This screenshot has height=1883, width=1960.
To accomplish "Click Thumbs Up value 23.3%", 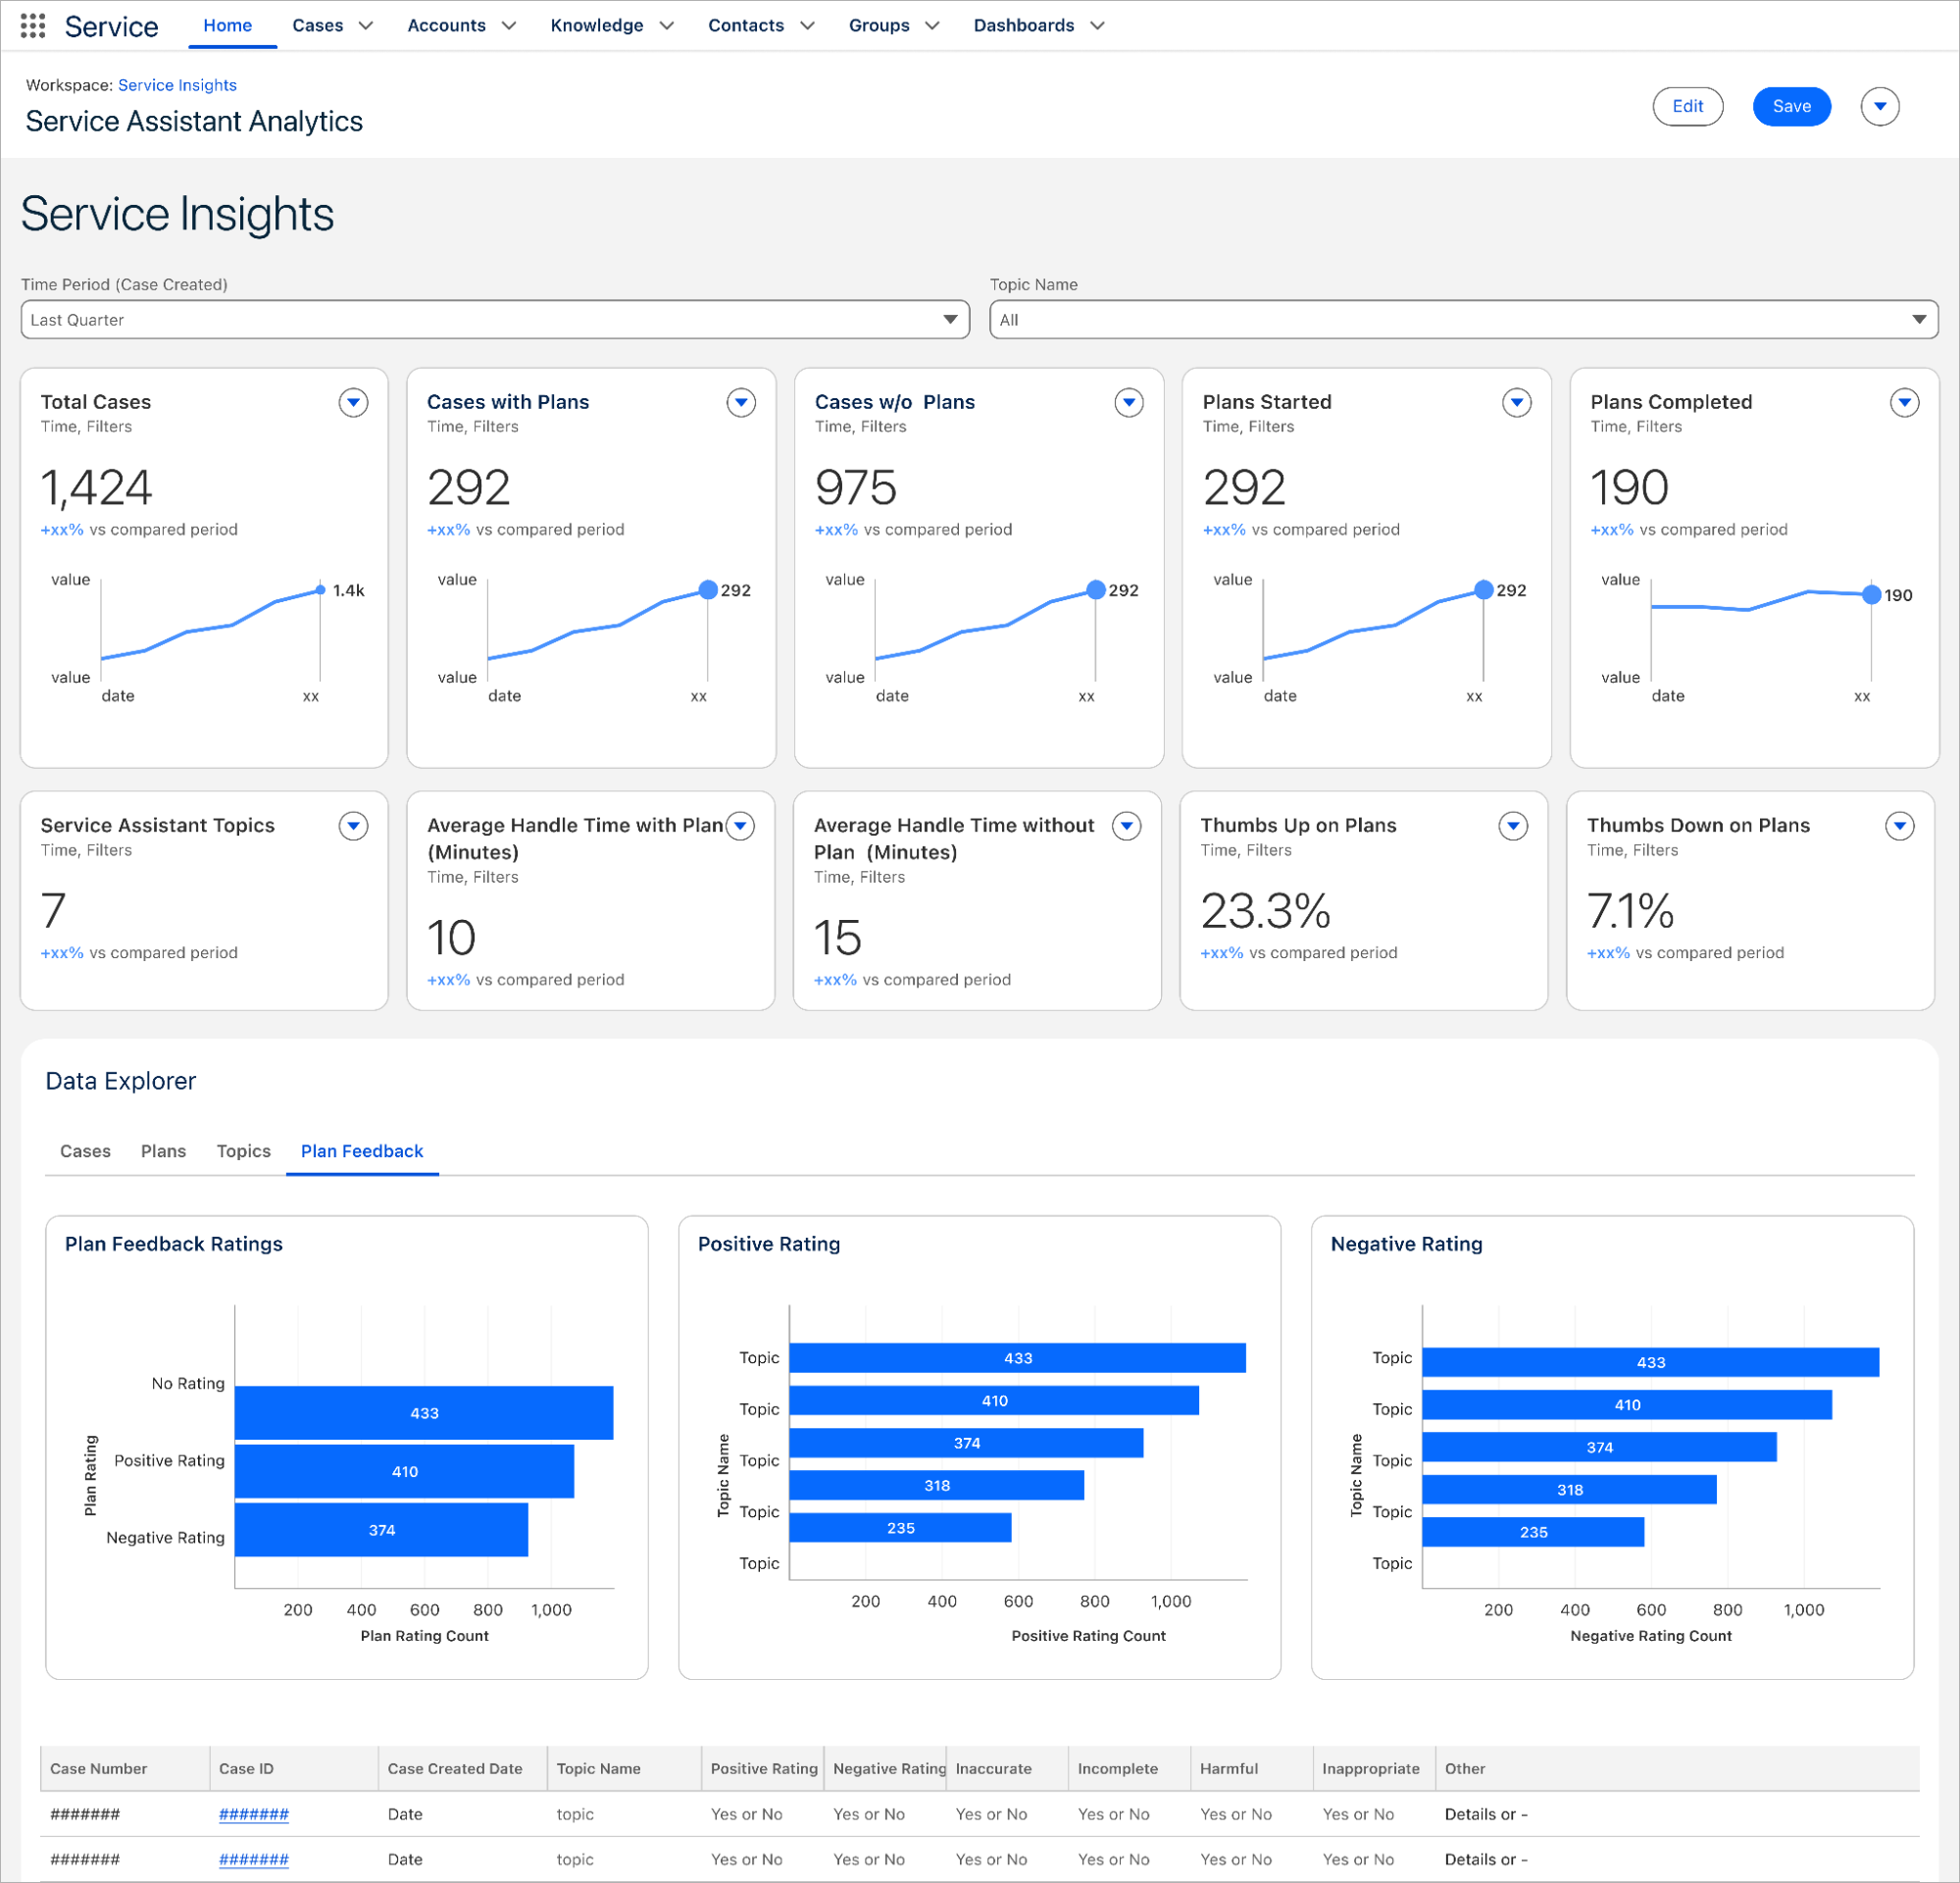I will 1266,912.
